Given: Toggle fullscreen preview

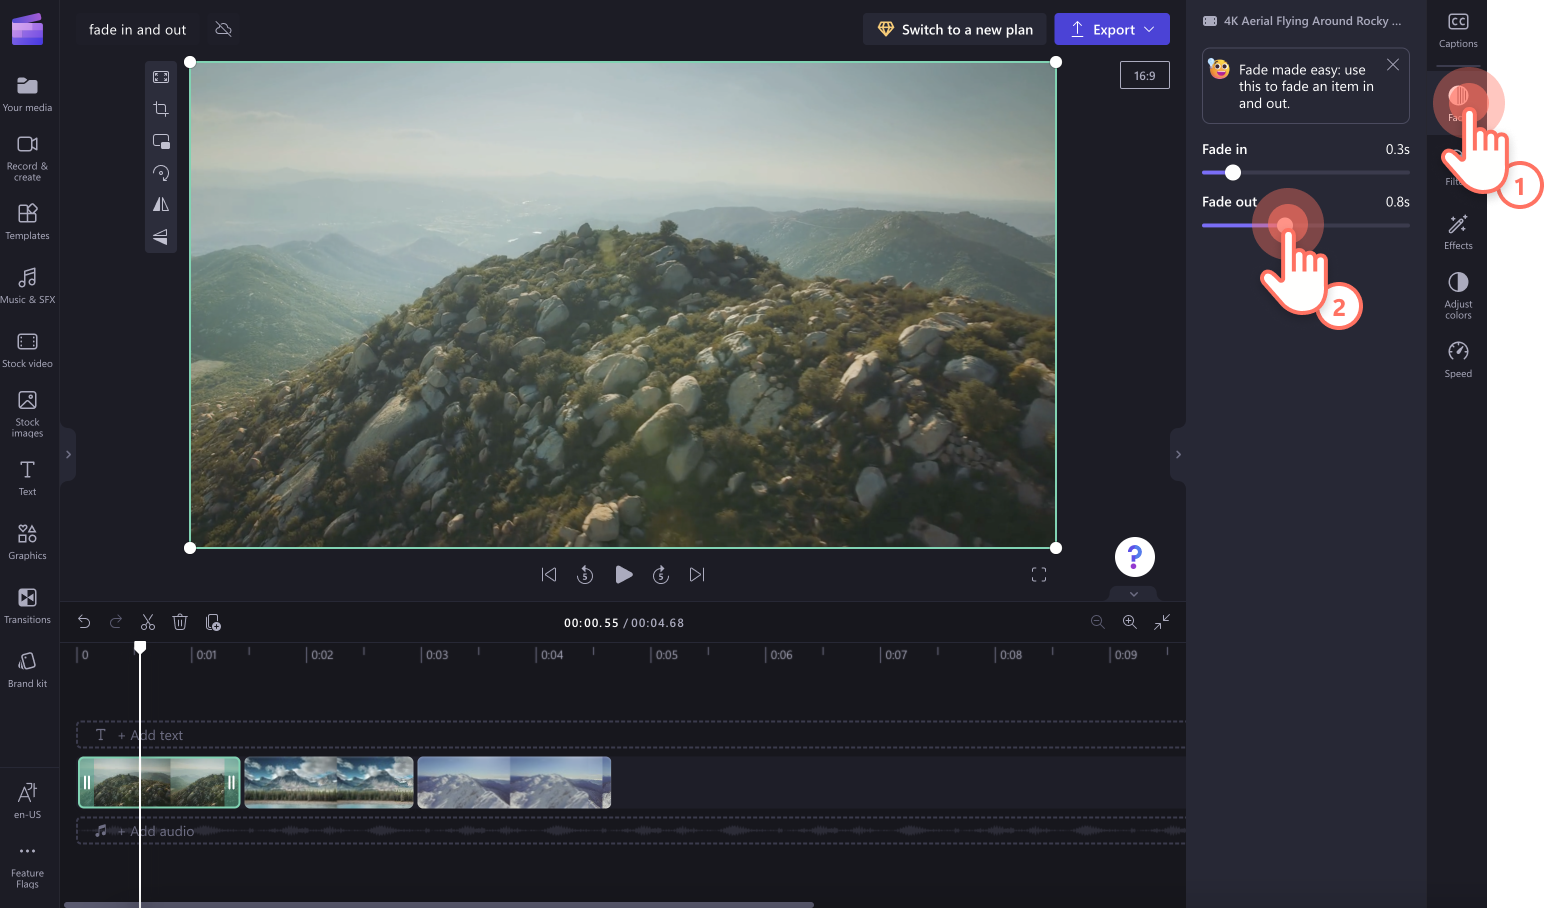Looking at the screenshot, I should click(x=1038, y=574).
